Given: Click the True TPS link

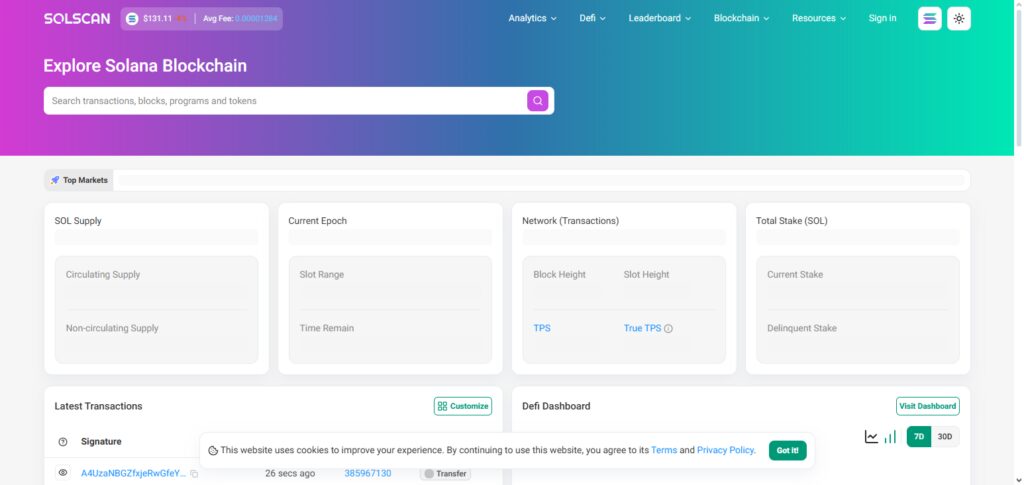Looking at the screenshot, I should pyautogui.click(x=643, y=328).
